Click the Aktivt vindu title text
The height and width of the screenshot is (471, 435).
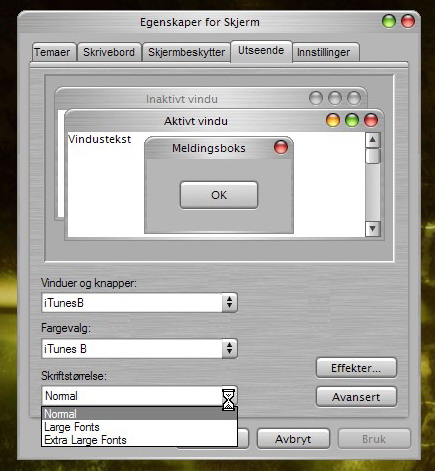coord(196,121)
